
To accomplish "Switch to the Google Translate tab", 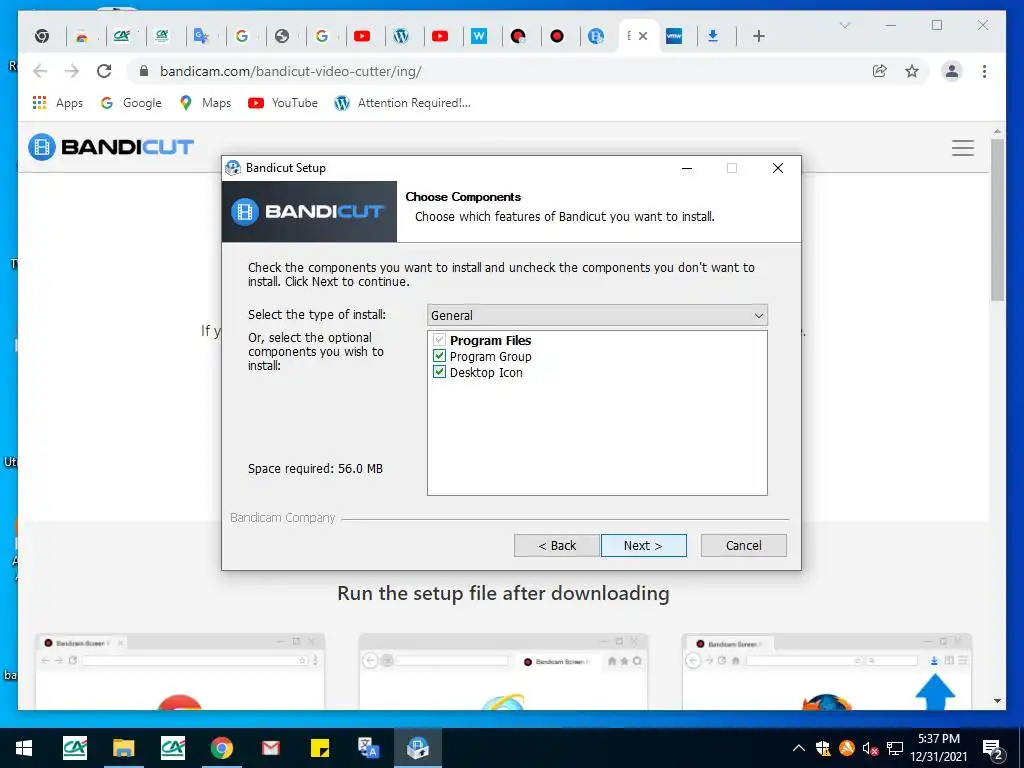I will (201, 36).
